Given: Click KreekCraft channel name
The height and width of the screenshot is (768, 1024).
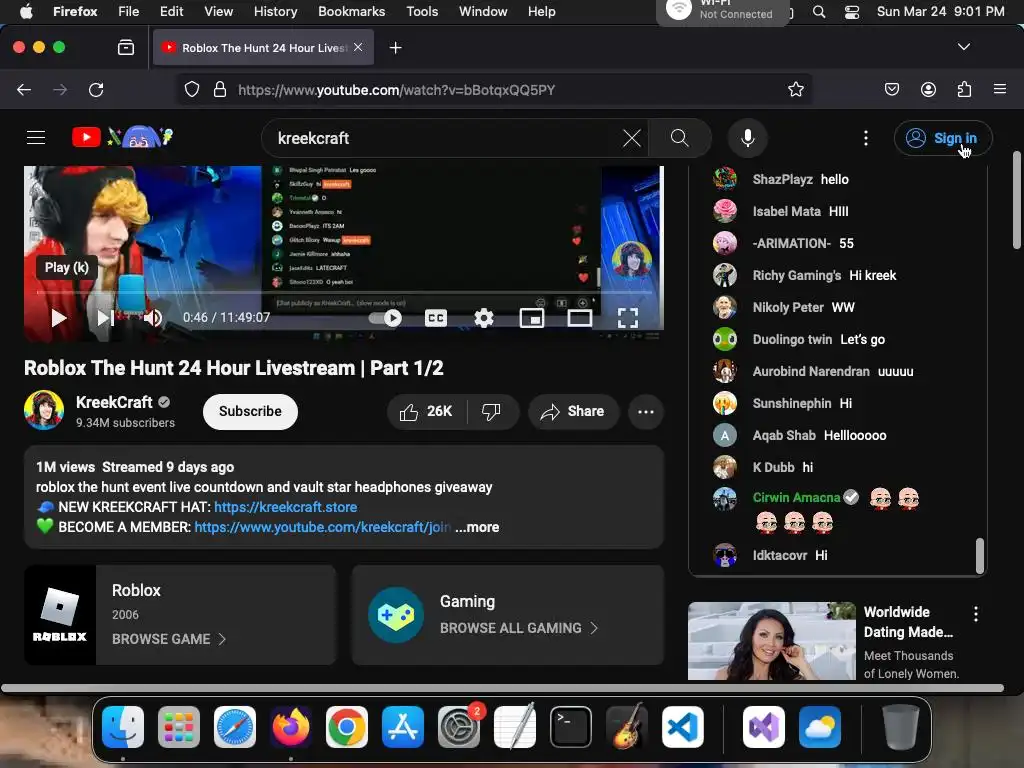Looking at the screenshot, I should tap(114, 402).
